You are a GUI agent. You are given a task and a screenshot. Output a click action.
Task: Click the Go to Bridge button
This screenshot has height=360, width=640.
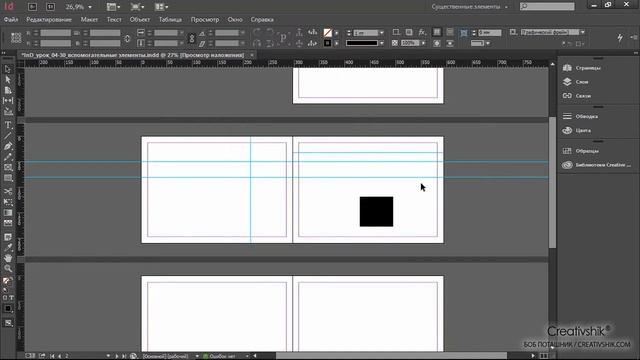pyautogui.click(x=32, y=7)
